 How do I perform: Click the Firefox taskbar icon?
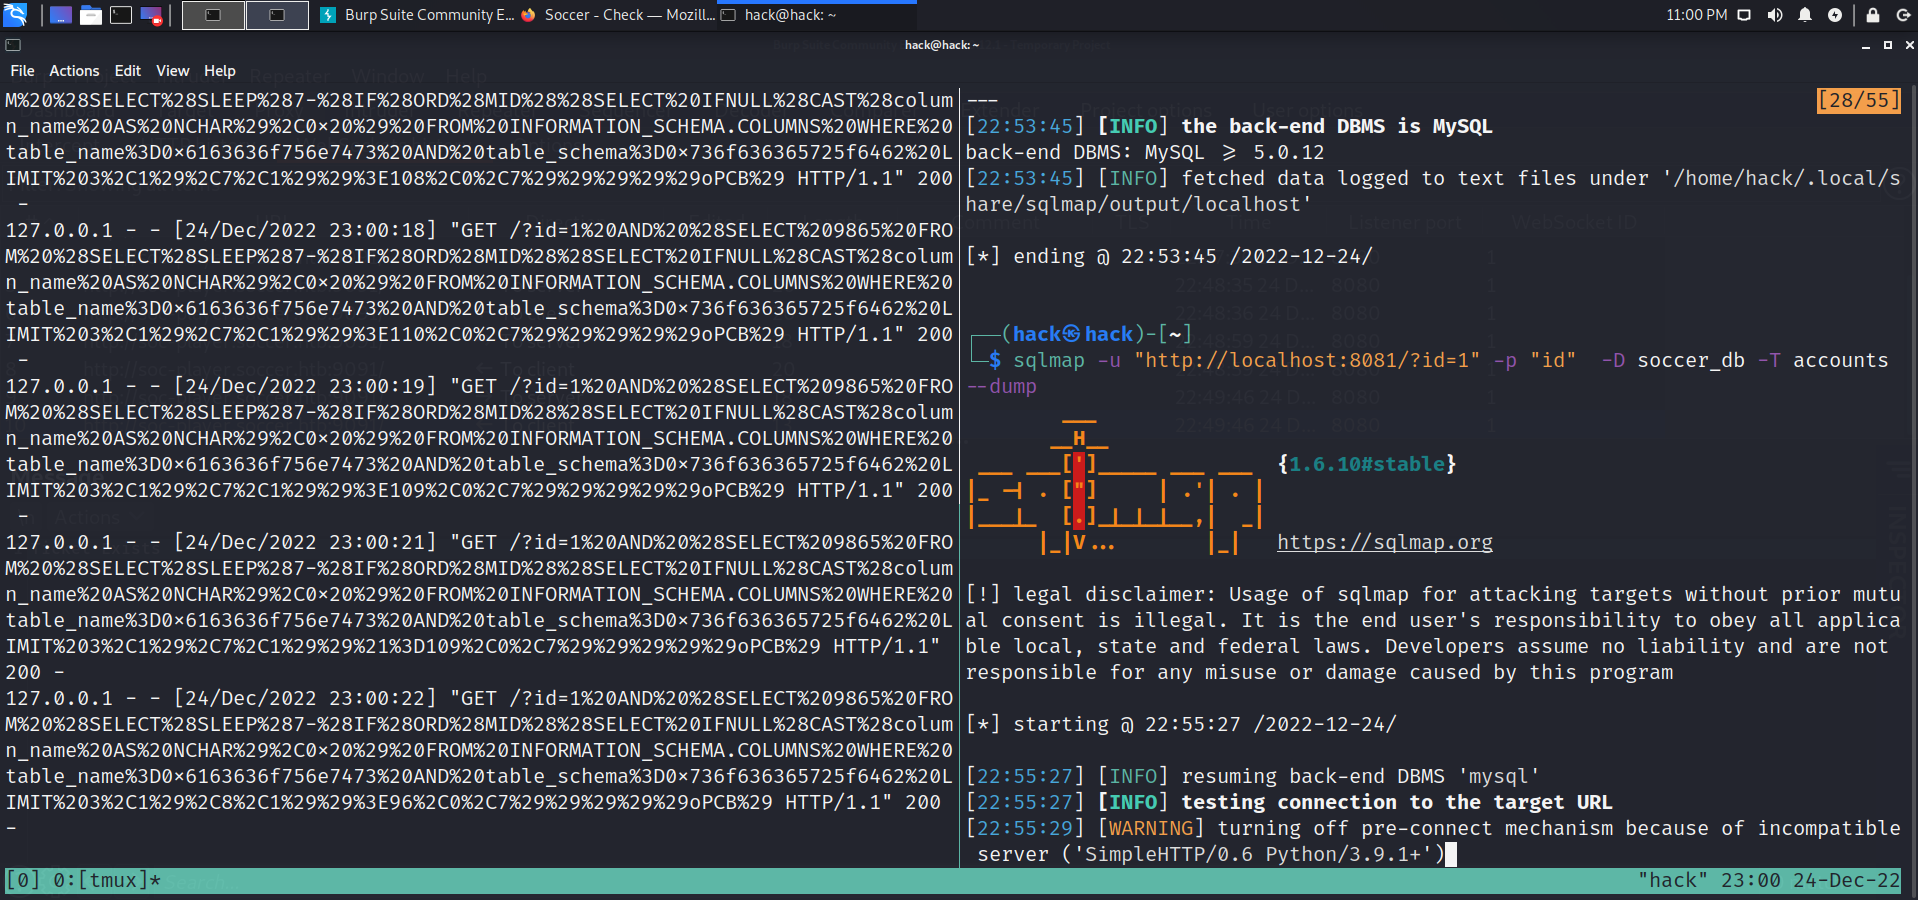coord(528,15)
